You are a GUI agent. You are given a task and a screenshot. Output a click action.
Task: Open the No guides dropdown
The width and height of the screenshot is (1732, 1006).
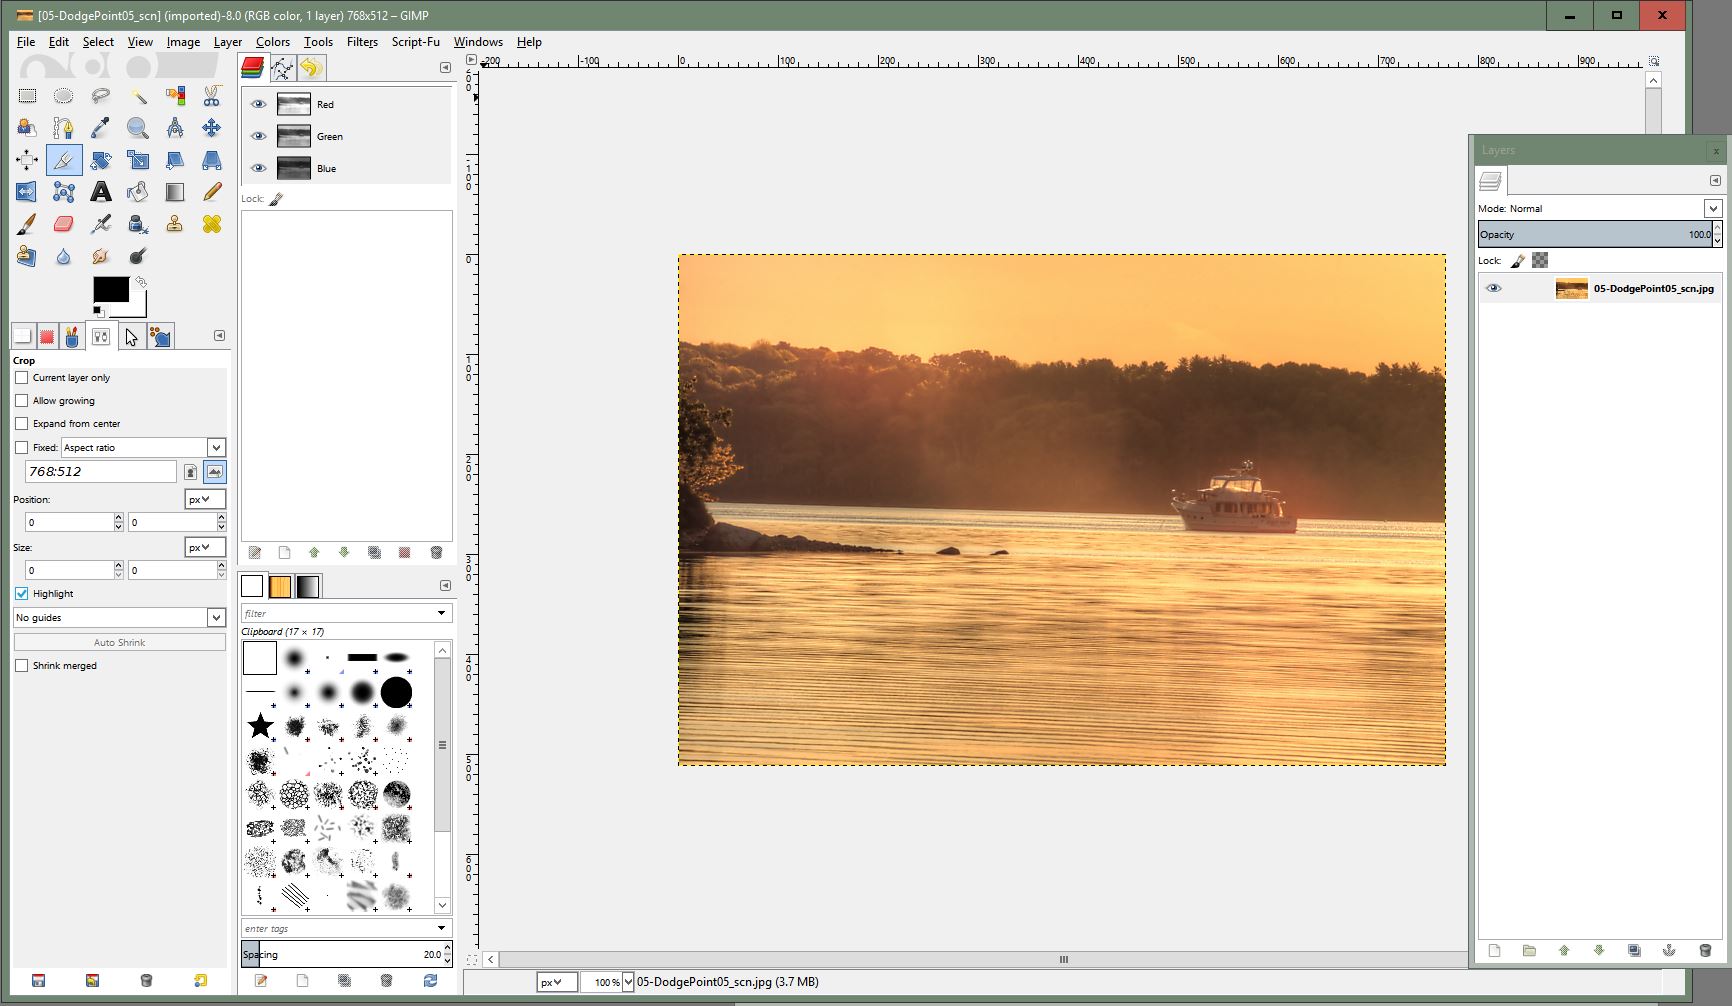click(120, 618)
